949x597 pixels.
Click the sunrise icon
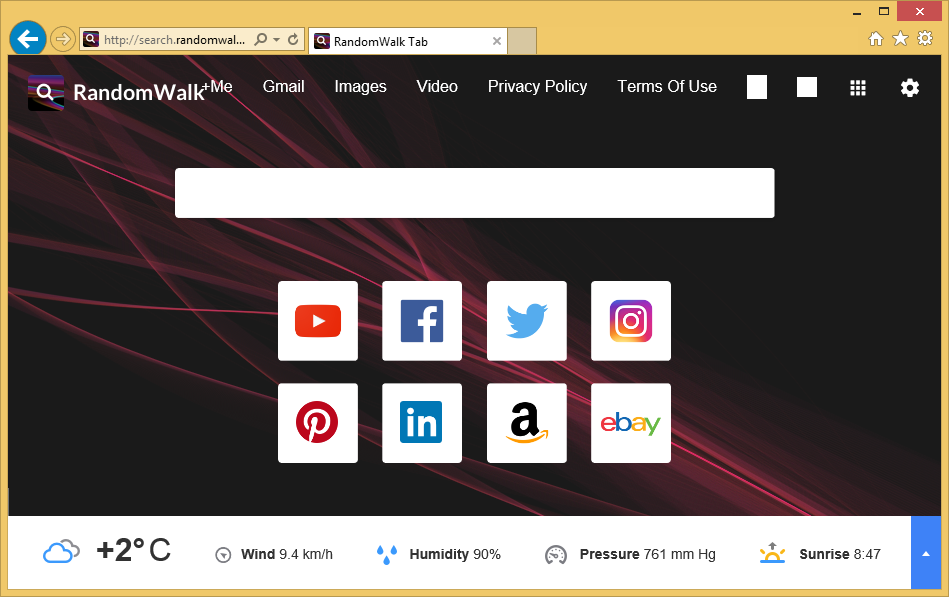pos(772,553)
